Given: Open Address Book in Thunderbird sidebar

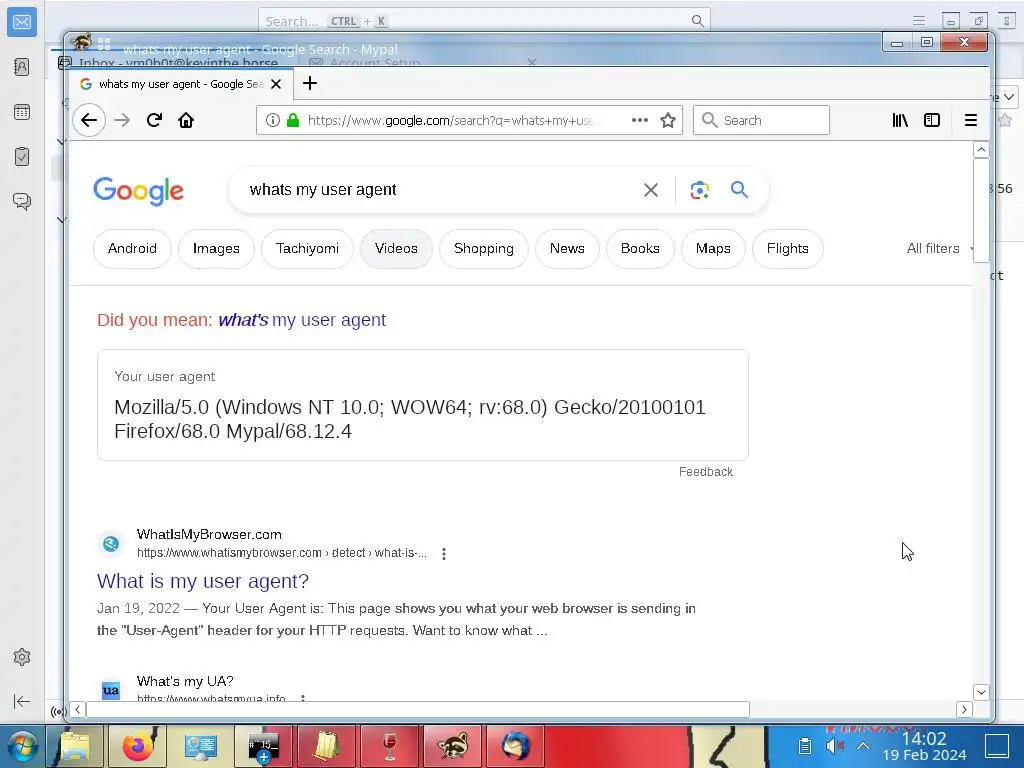Looking at the screenshot, I should pyautogui.click(x=22, y=67).
